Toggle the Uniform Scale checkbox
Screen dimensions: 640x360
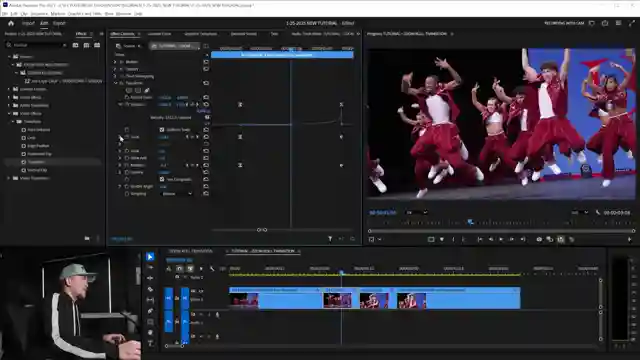[x=162, y=130]
